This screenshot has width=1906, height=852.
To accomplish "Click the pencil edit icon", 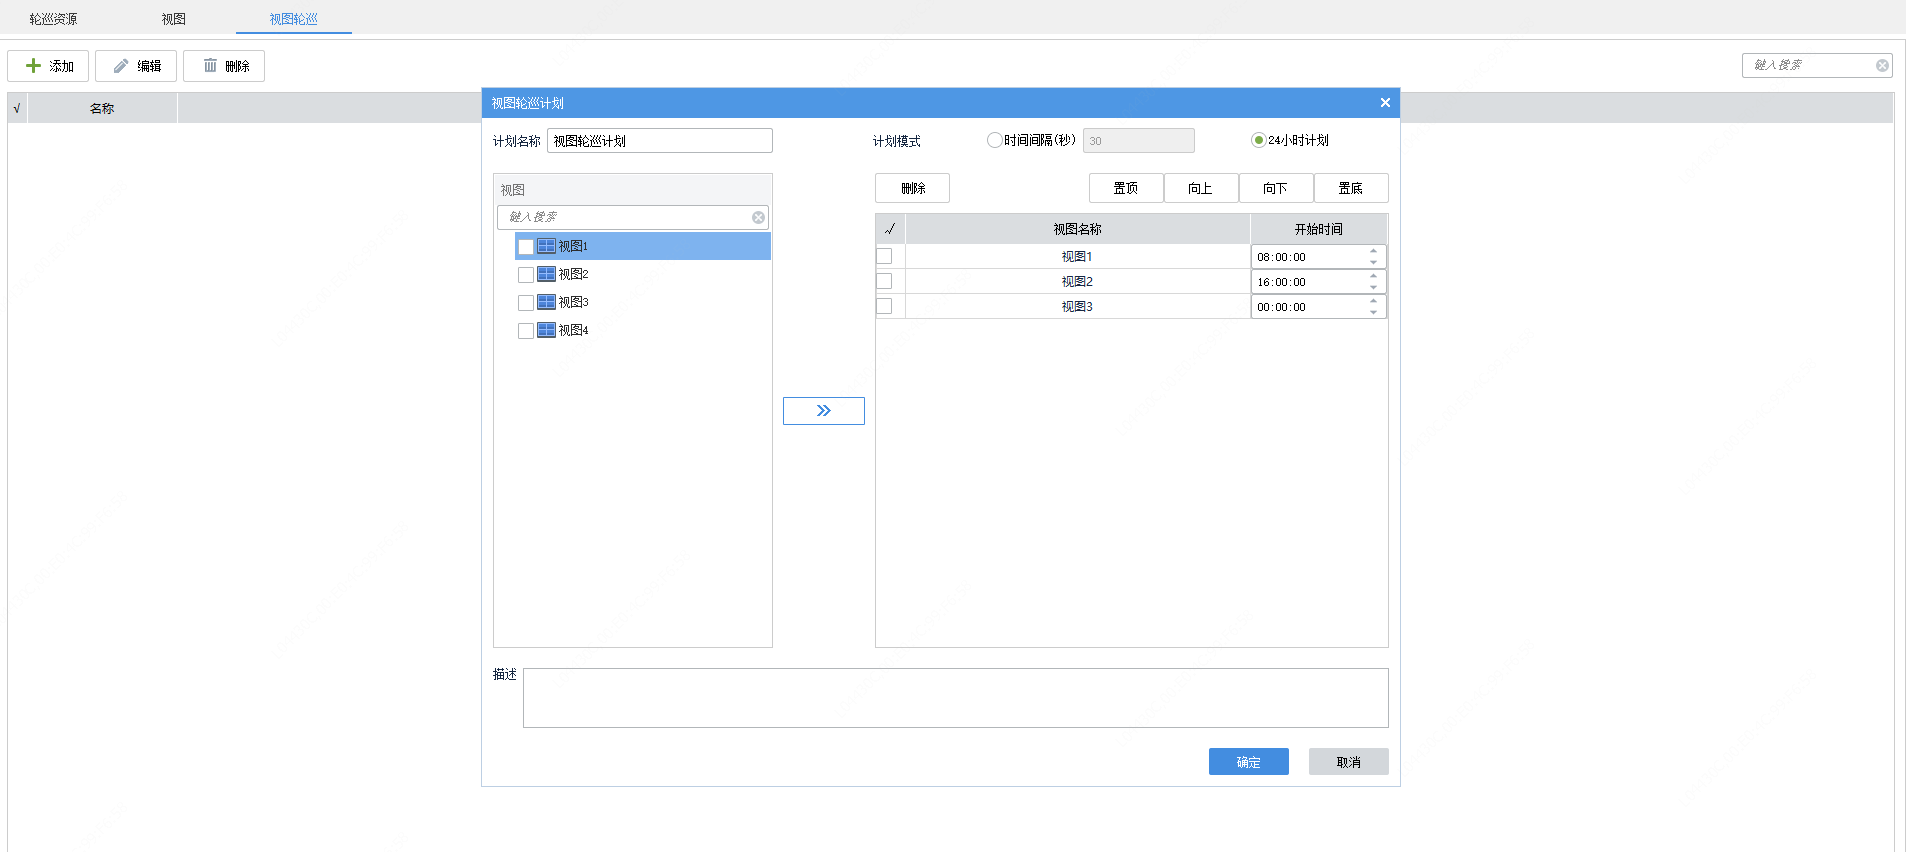I will click(121, 66).
